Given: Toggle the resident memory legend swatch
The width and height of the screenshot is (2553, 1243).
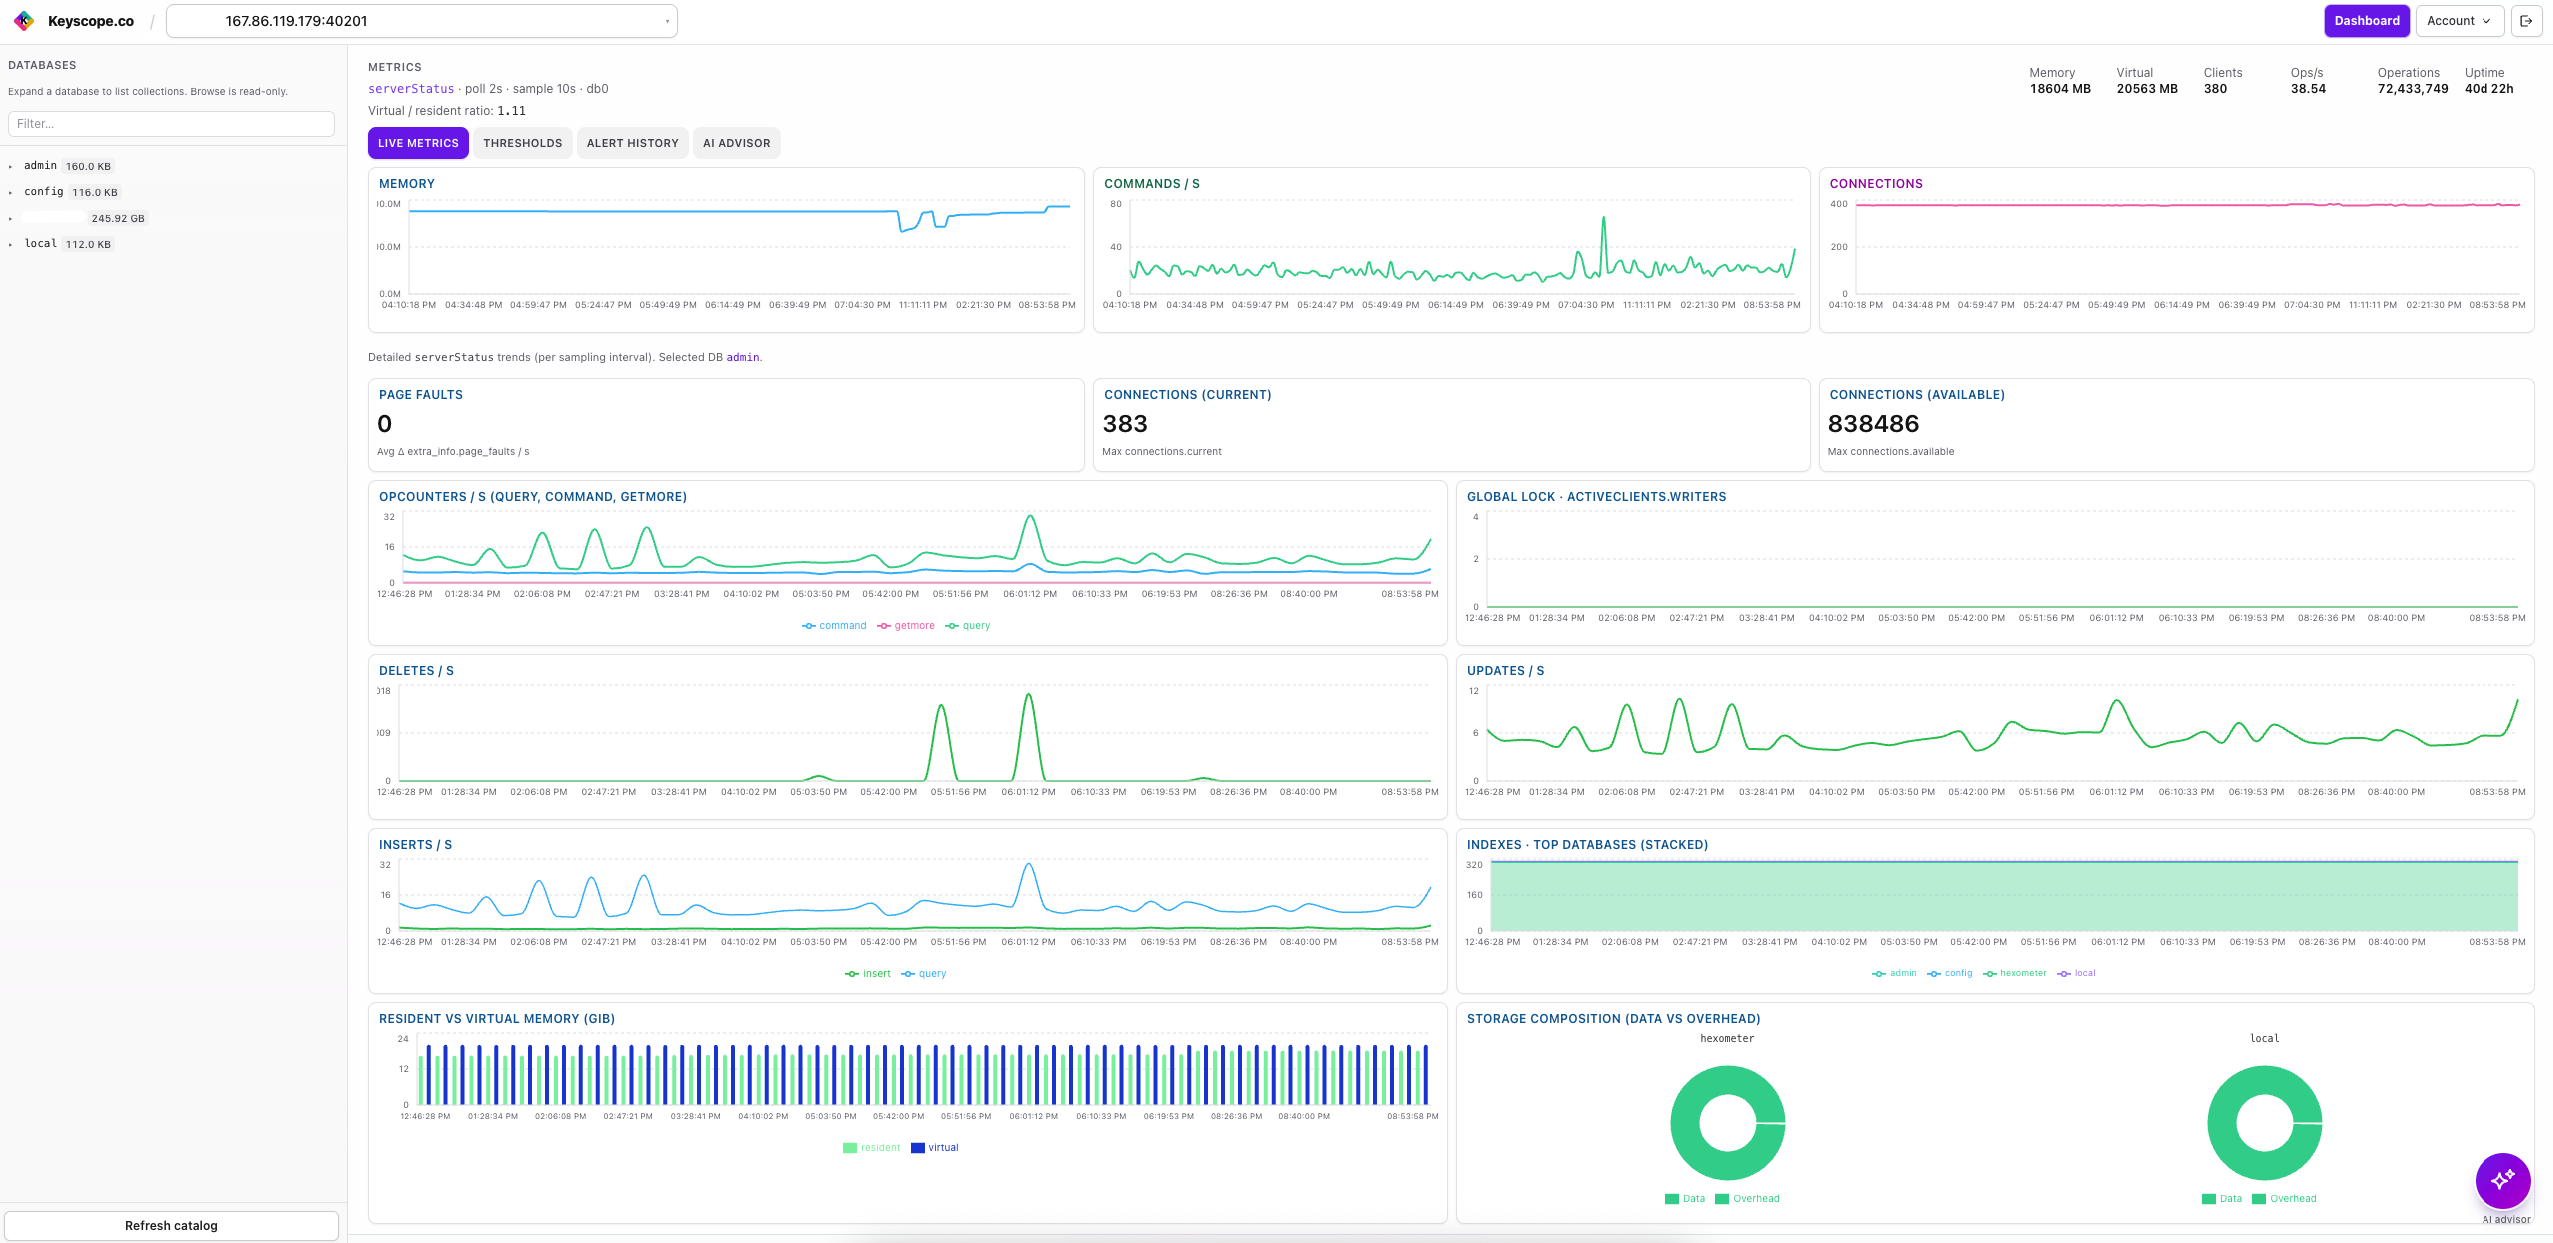Looking at the screenshot, I should 850,1148.
